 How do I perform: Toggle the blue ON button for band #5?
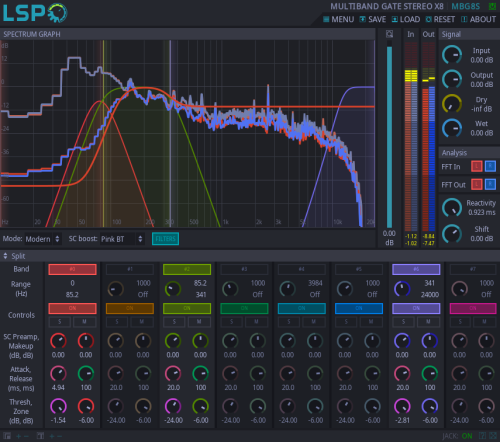pos(359,308)
